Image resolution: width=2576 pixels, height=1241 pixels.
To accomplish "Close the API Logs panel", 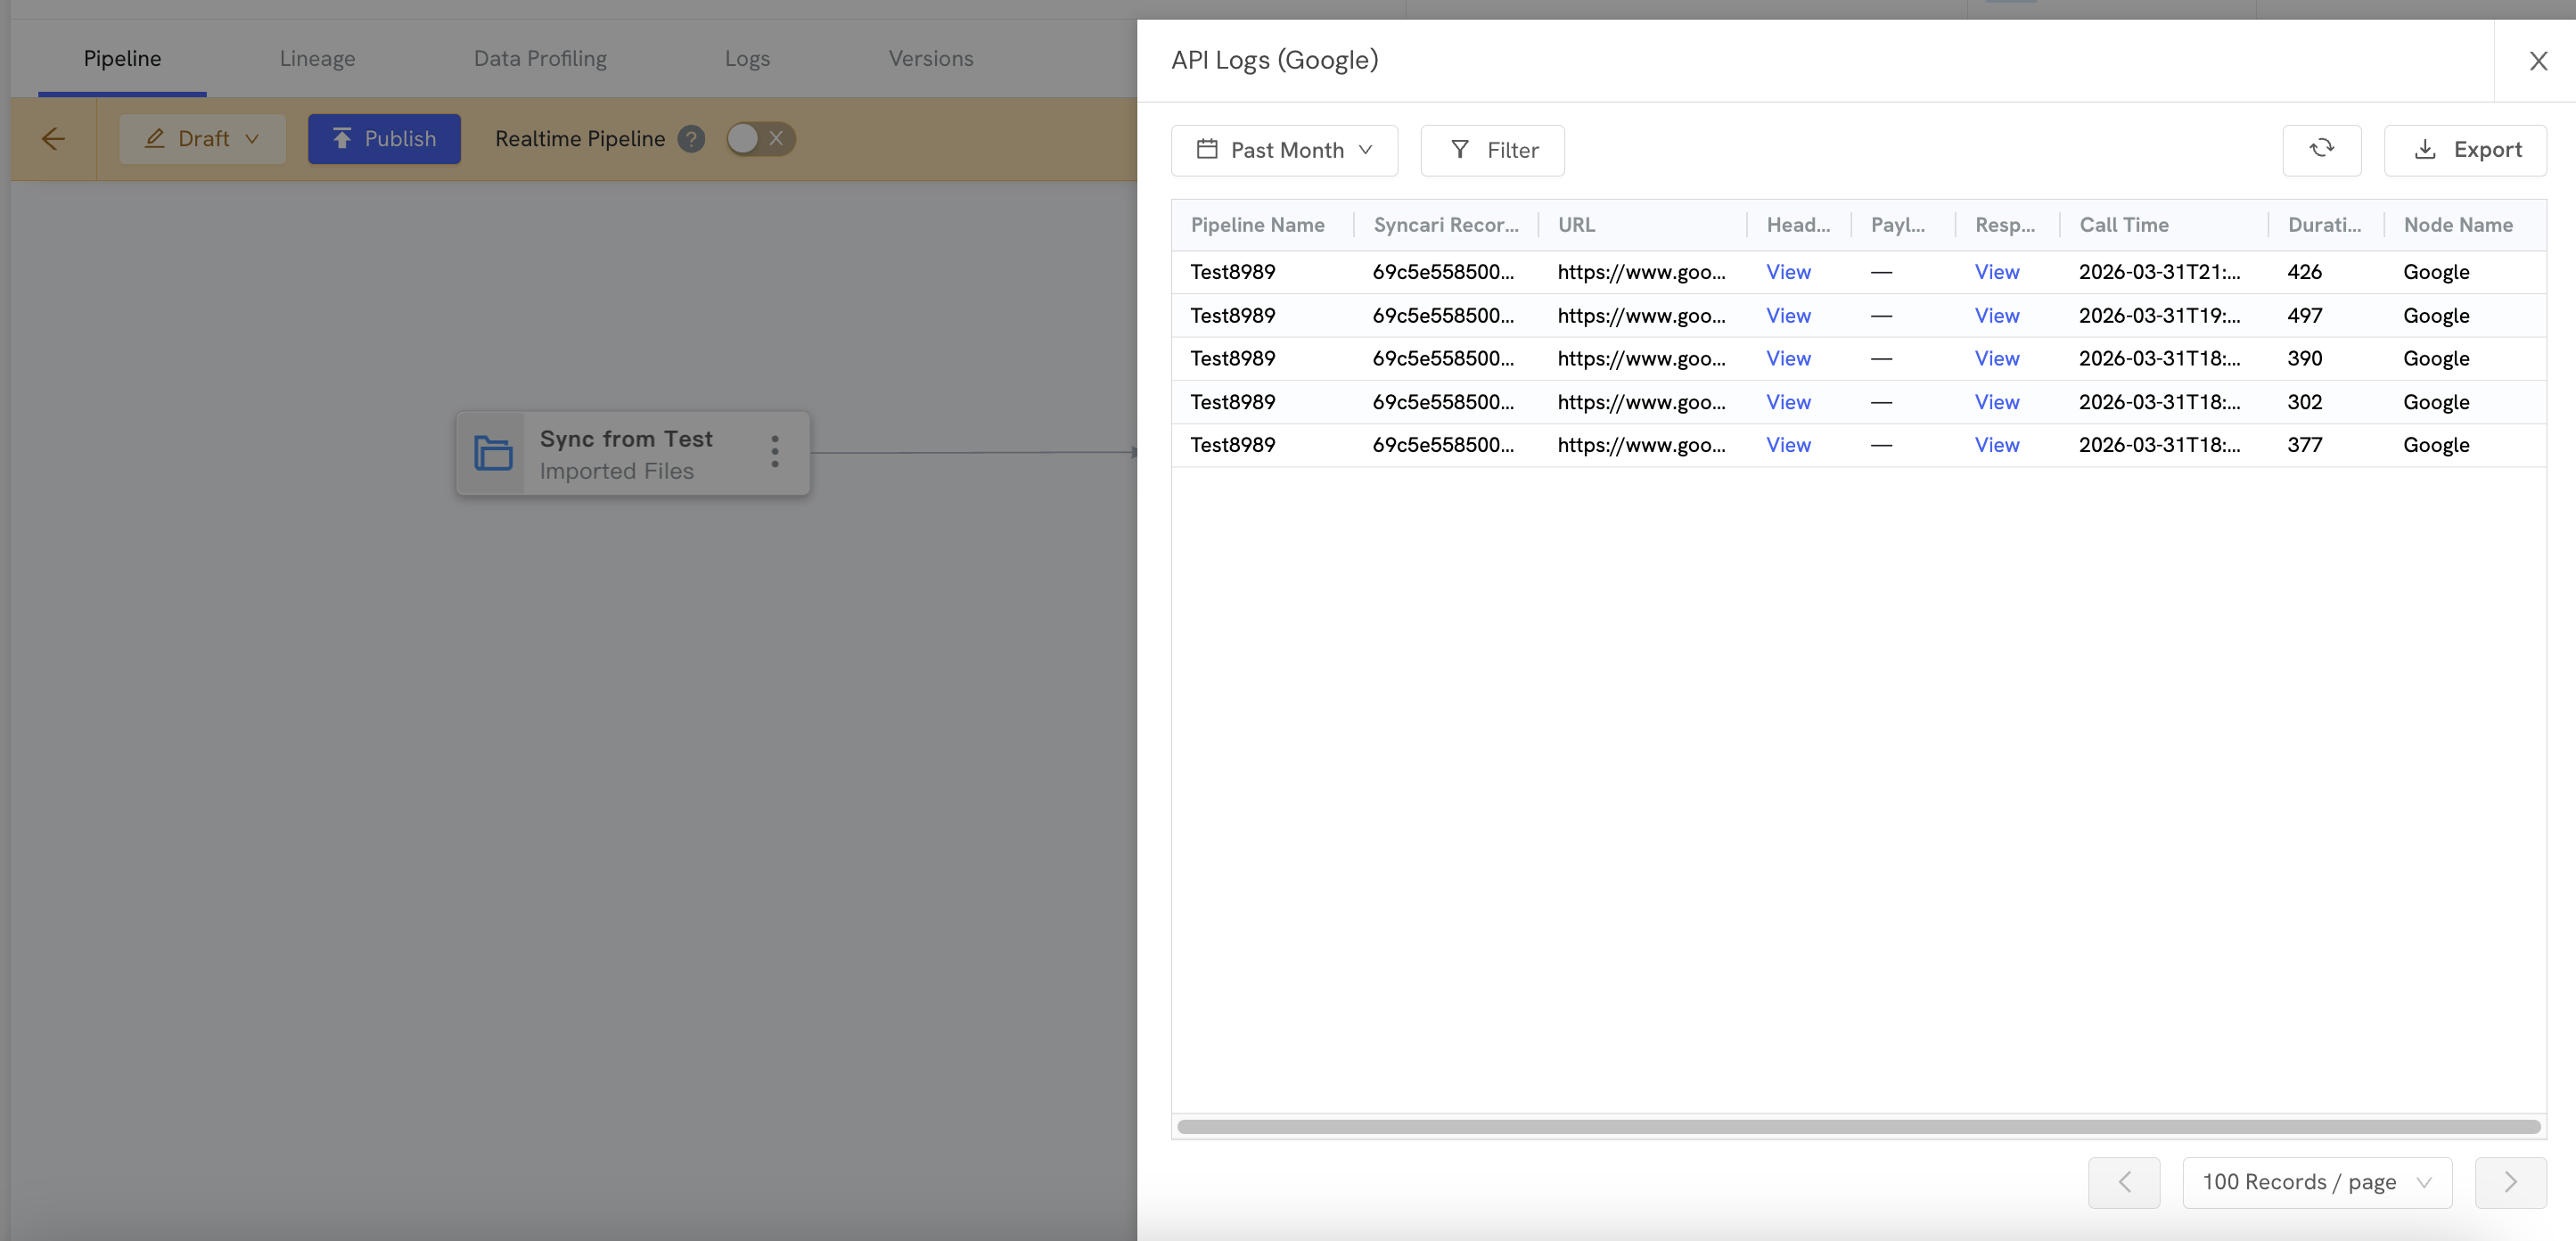I will pos(2537,61).
